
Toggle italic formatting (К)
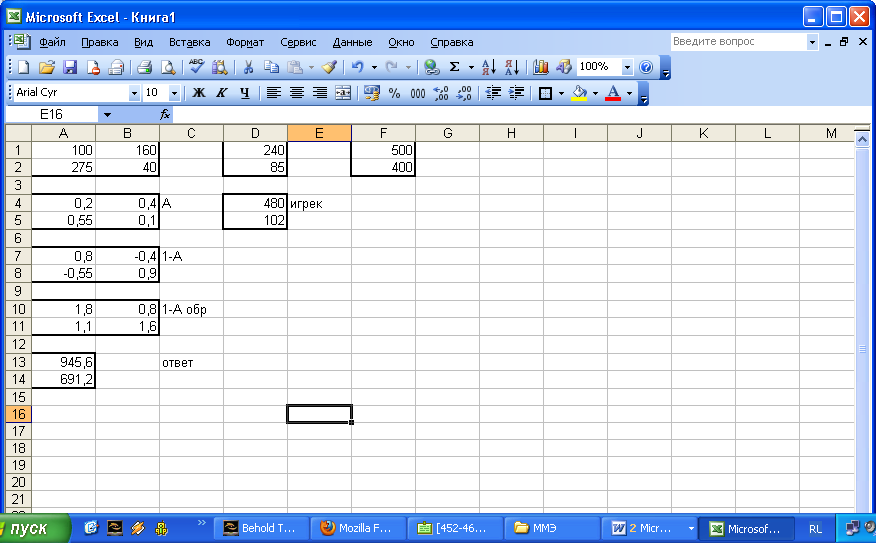coord(221,93)
